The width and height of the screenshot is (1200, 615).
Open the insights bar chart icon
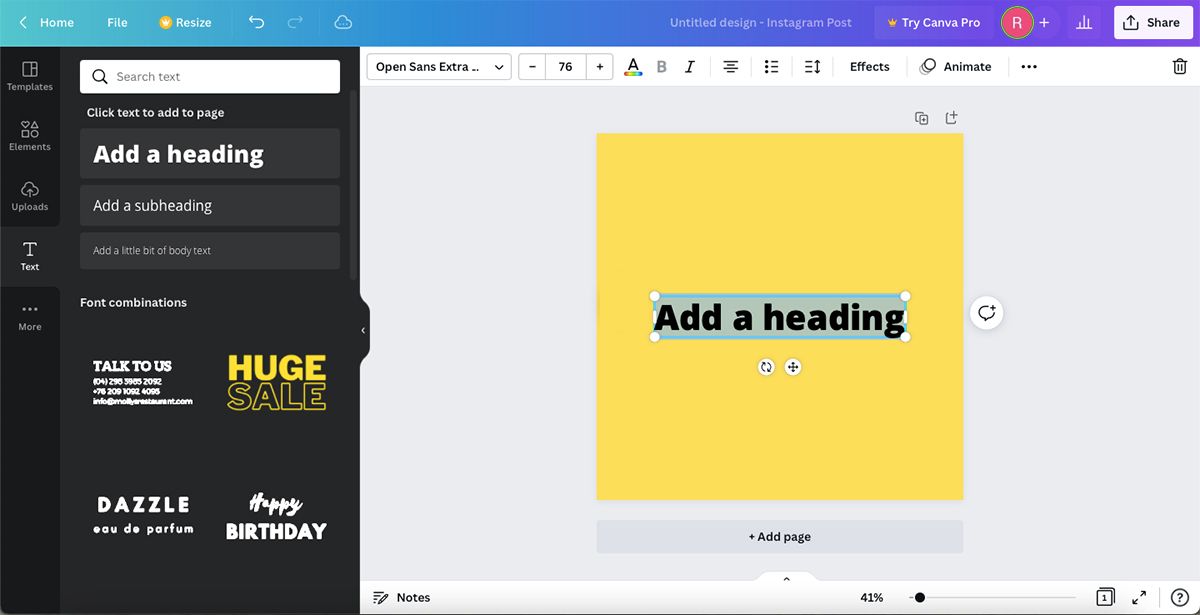[x=1085, y=22]
